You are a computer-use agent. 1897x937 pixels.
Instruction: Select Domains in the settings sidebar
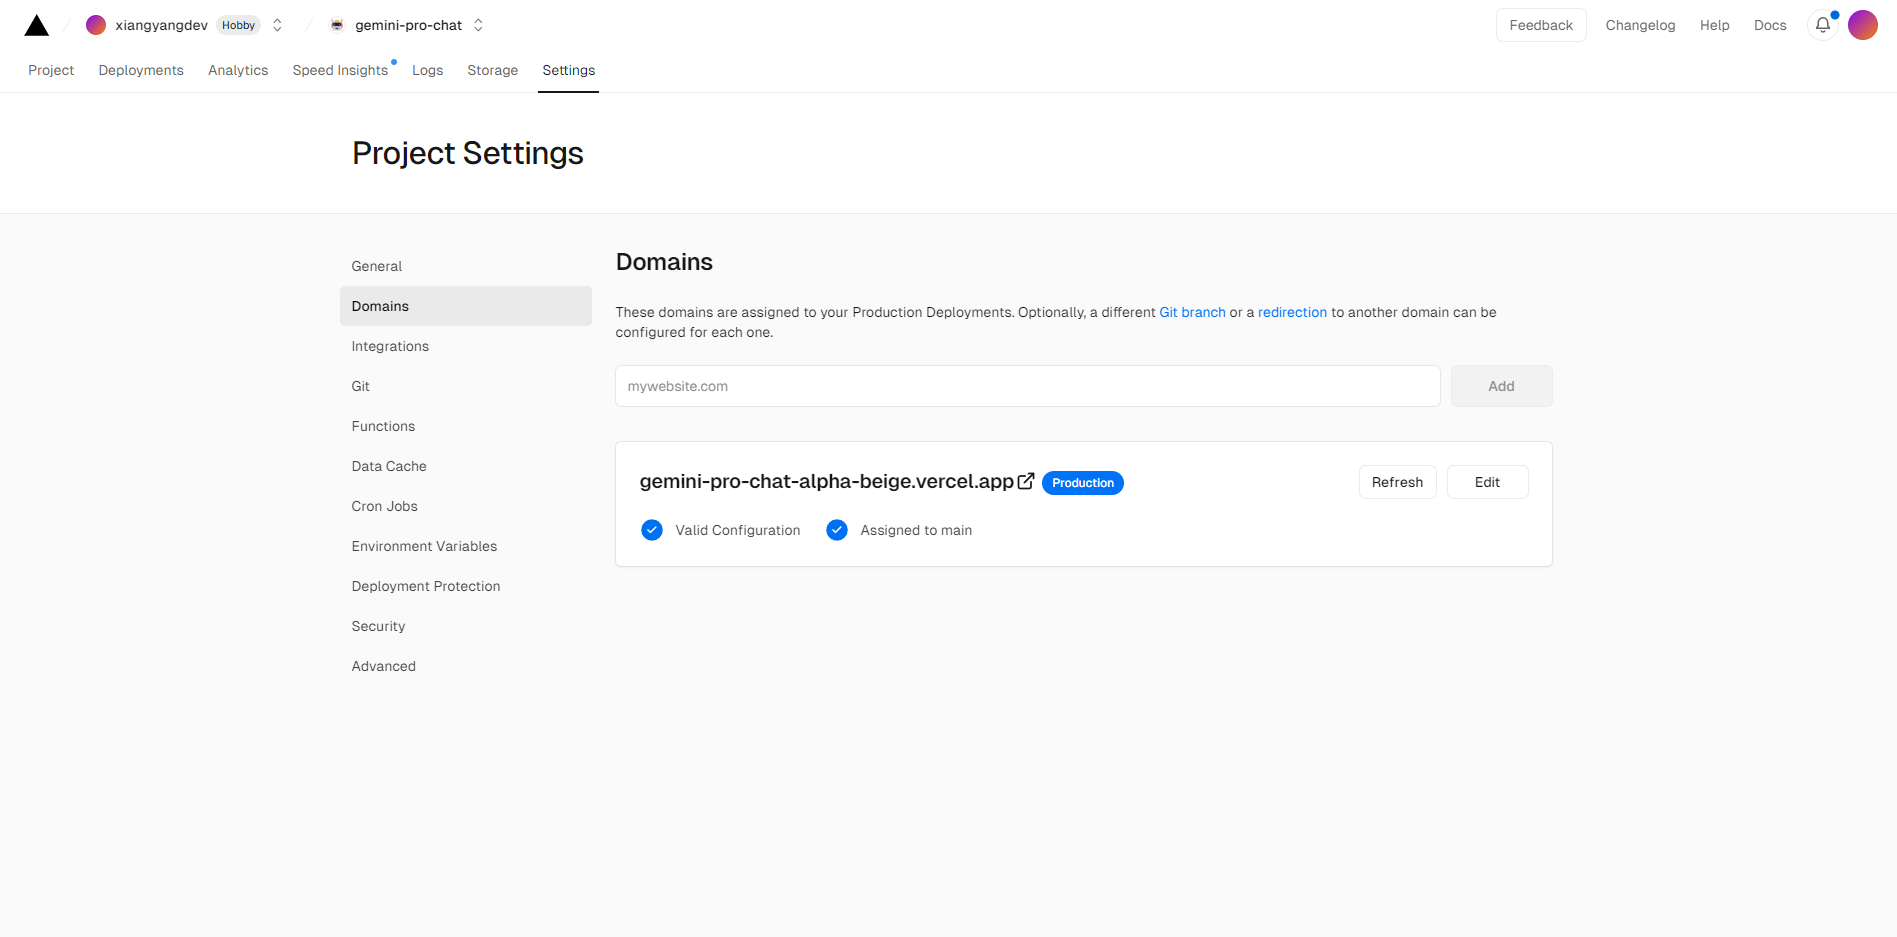click(x=466, y=306)
